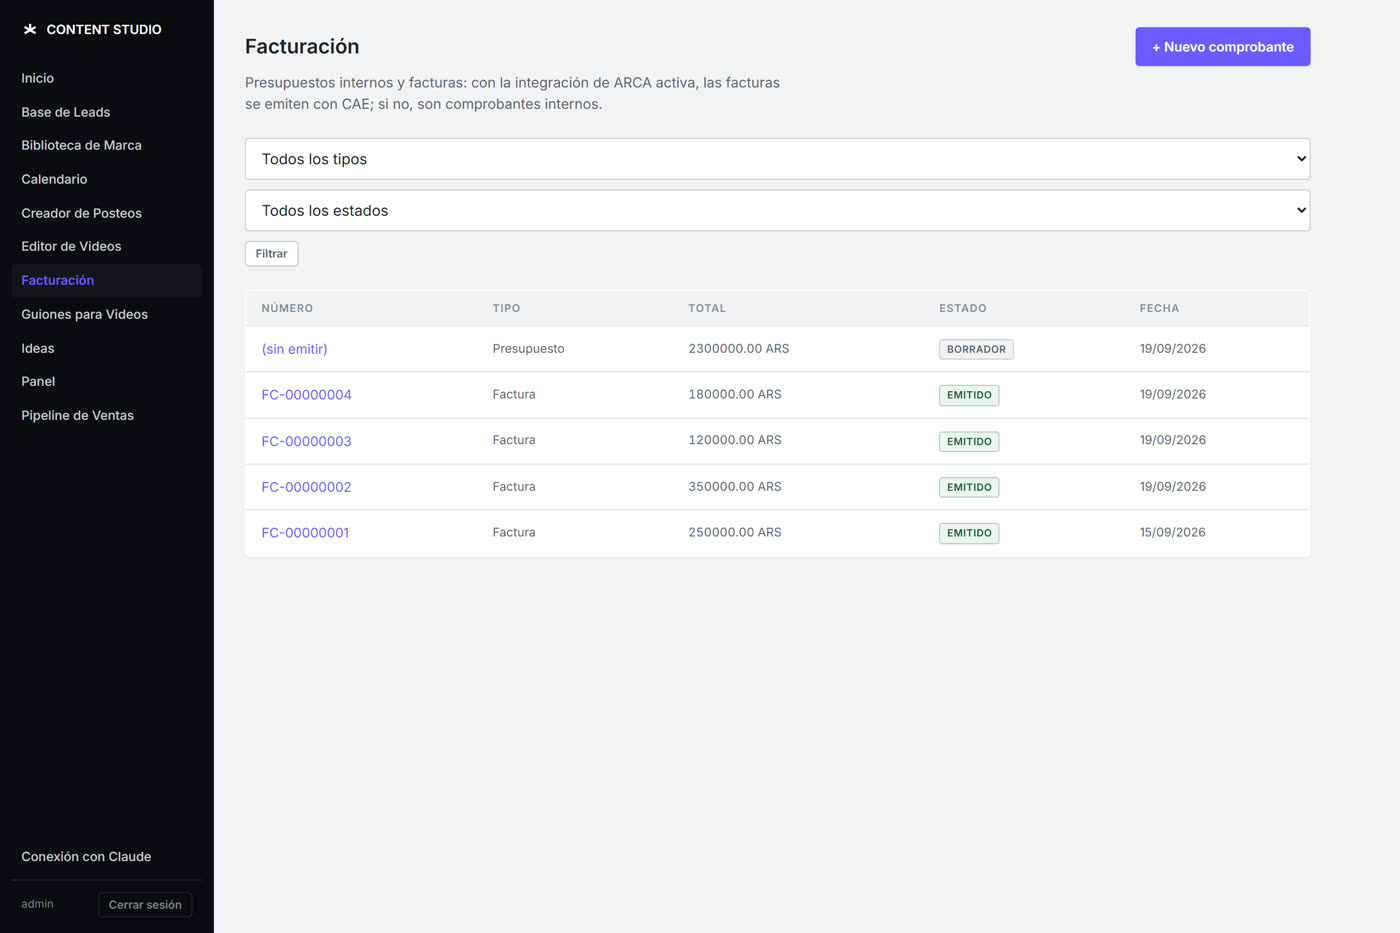
Task: Open Guiones para Videos
Action: pos(84,314)
